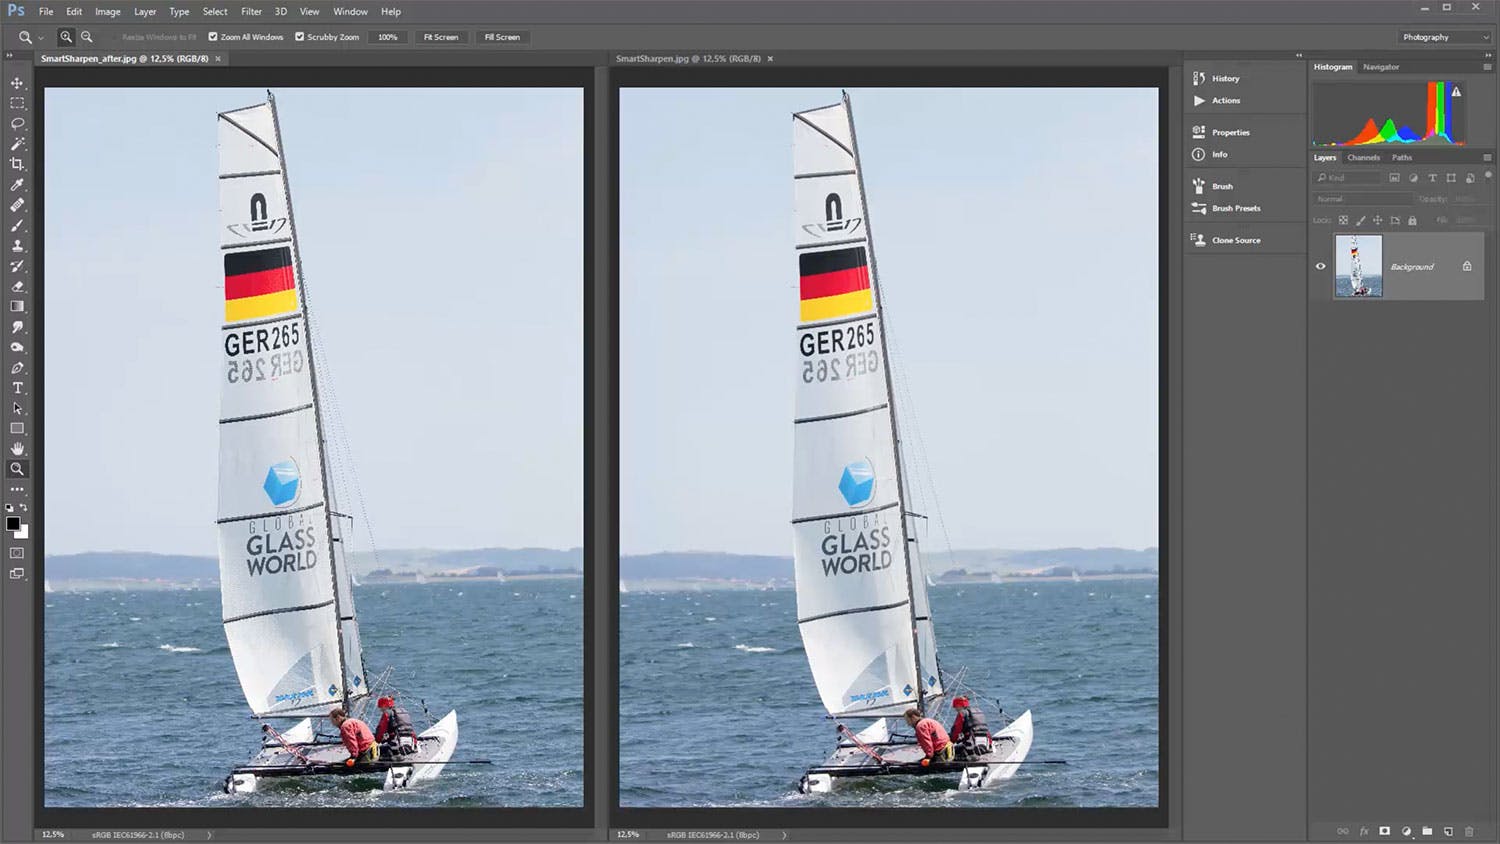Toggle pixel layer filter
Viewport: 1500px width, 844px height.
1394,178
